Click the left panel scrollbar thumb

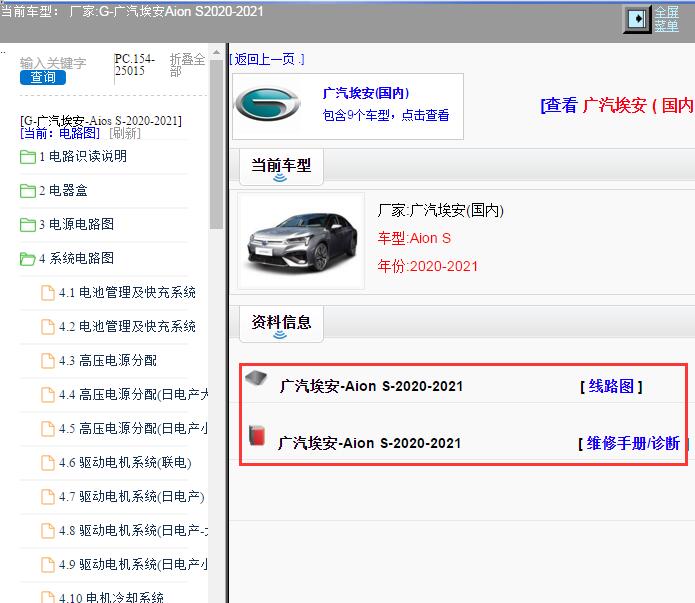pyautogui.click(x=216, y=144)
